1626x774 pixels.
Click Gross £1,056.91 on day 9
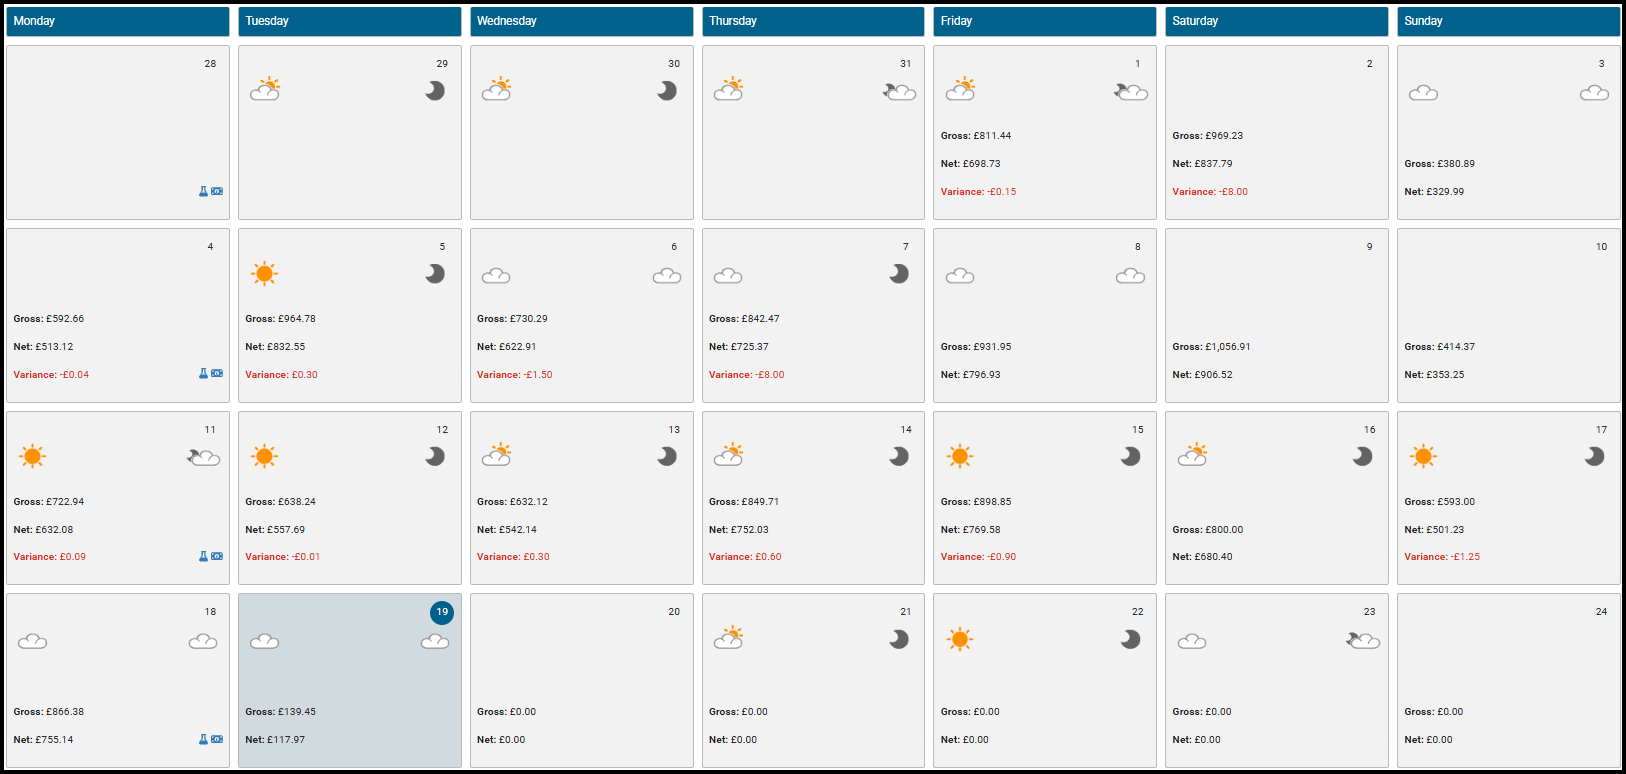coord(1211,347)
